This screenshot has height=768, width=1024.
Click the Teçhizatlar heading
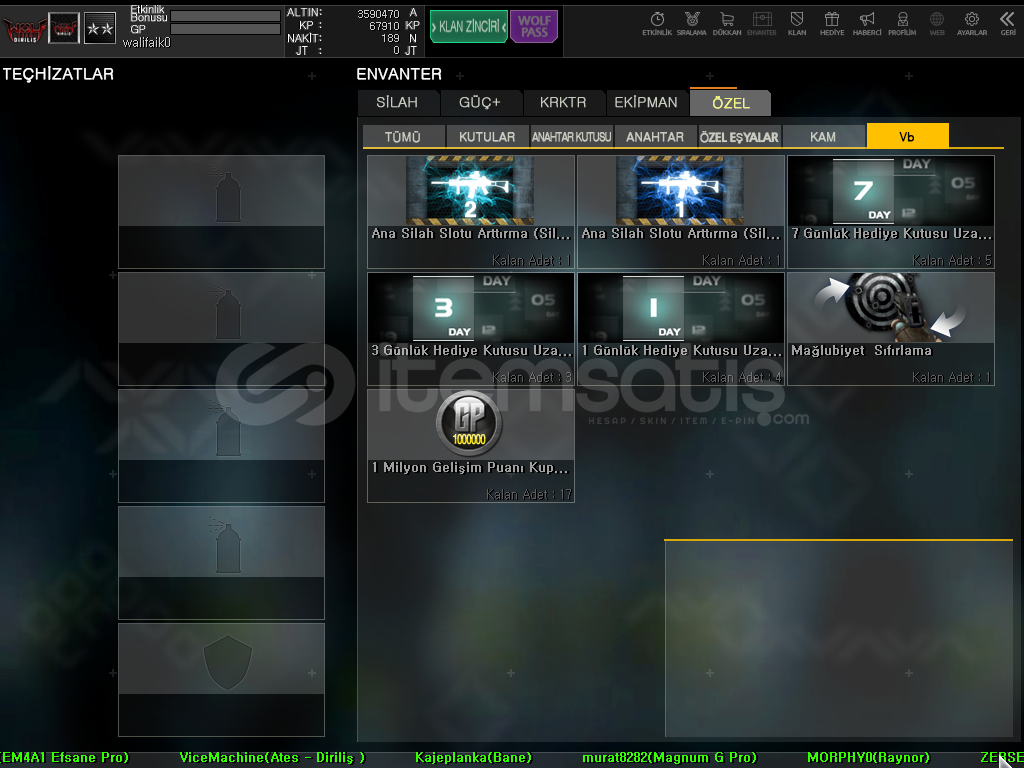click(x=58, y=74)
